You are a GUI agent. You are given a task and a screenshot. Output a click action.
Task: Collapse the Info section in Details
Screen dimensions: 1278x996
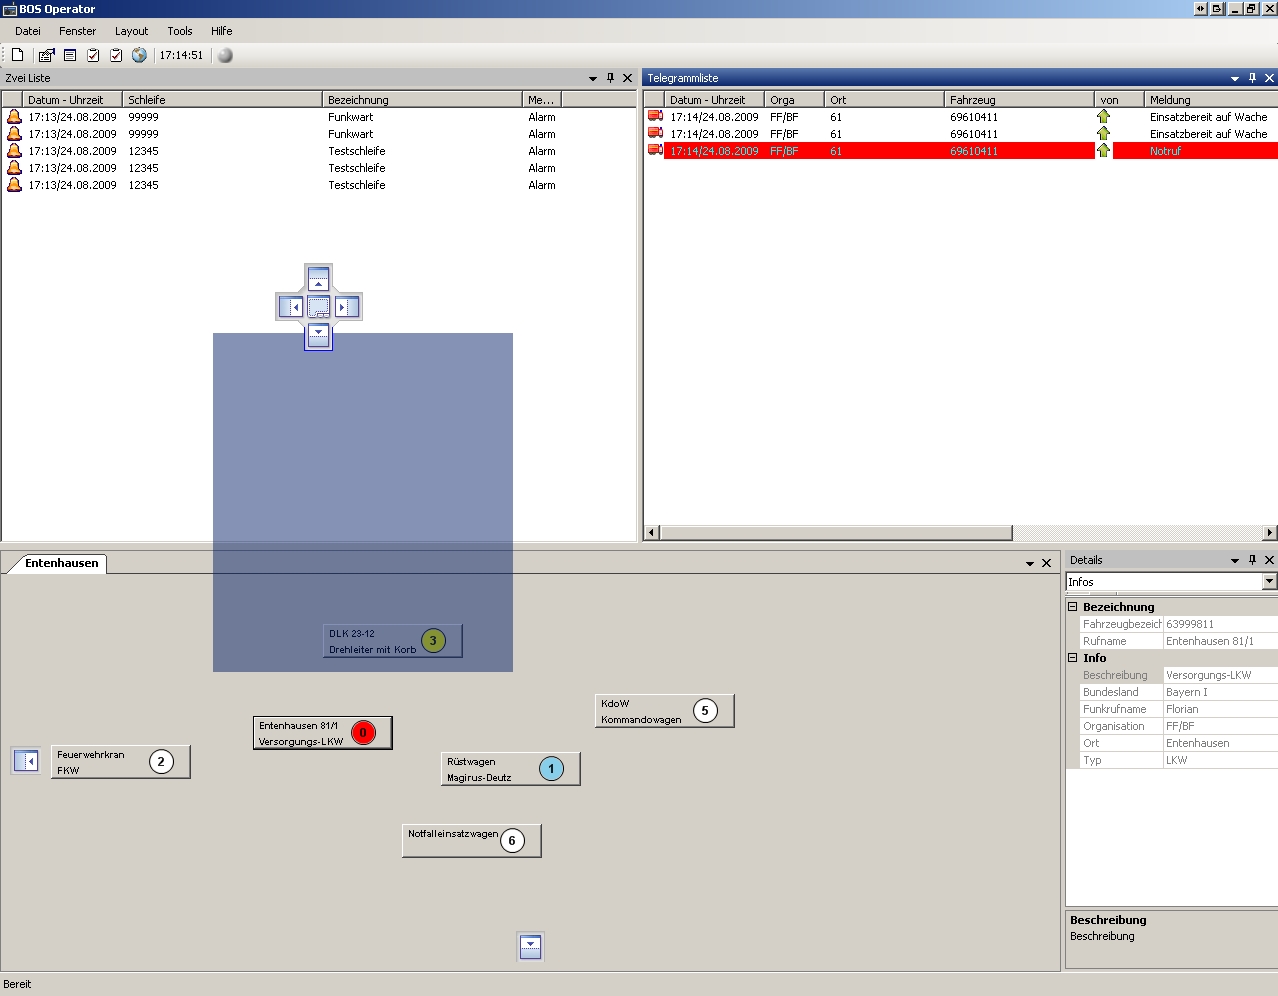tap(1073, 658)
